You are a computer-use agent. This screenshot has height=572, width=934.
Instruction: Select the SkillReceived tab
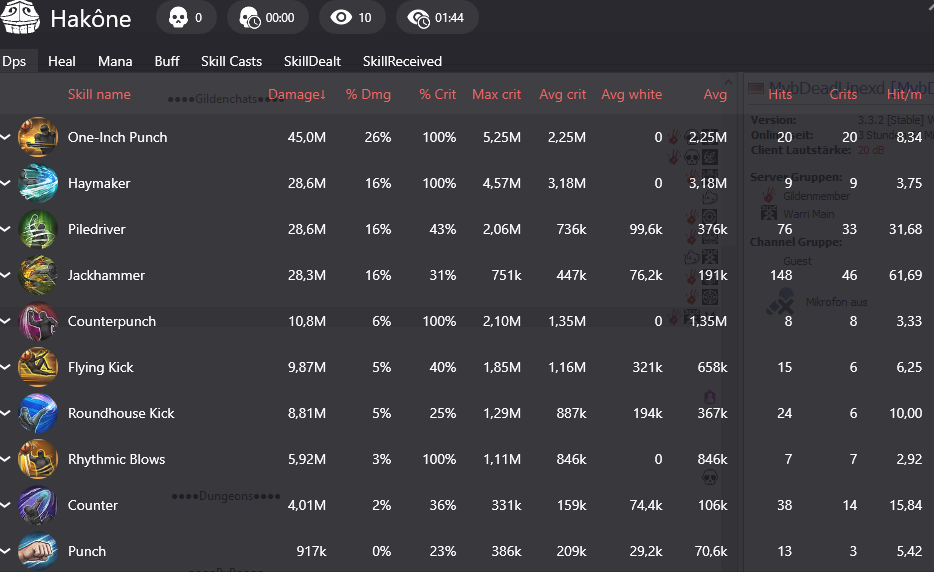402,61
